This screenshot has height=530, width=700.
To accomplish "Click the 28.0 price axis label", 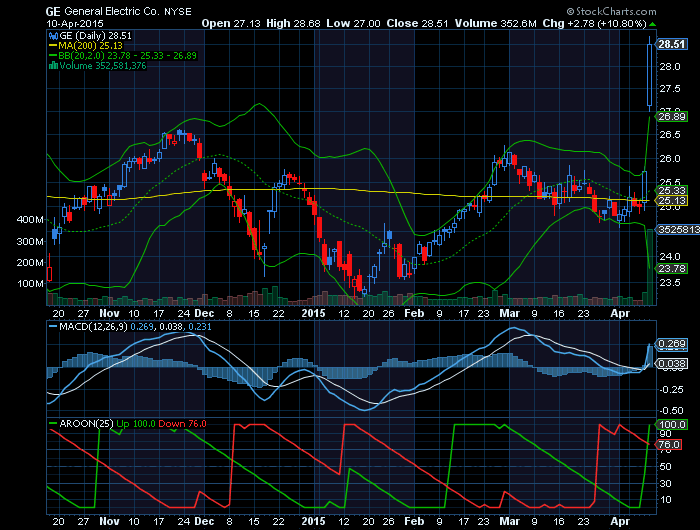I will pyautogui.click(x=670, y=67).
